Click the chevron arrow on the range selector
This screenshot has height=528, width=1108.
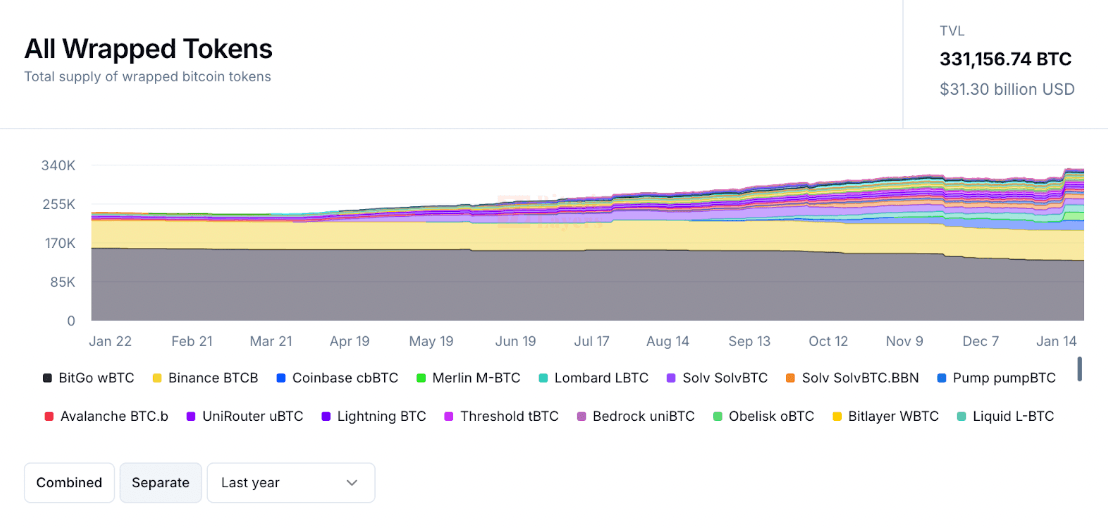coord(352,482)
